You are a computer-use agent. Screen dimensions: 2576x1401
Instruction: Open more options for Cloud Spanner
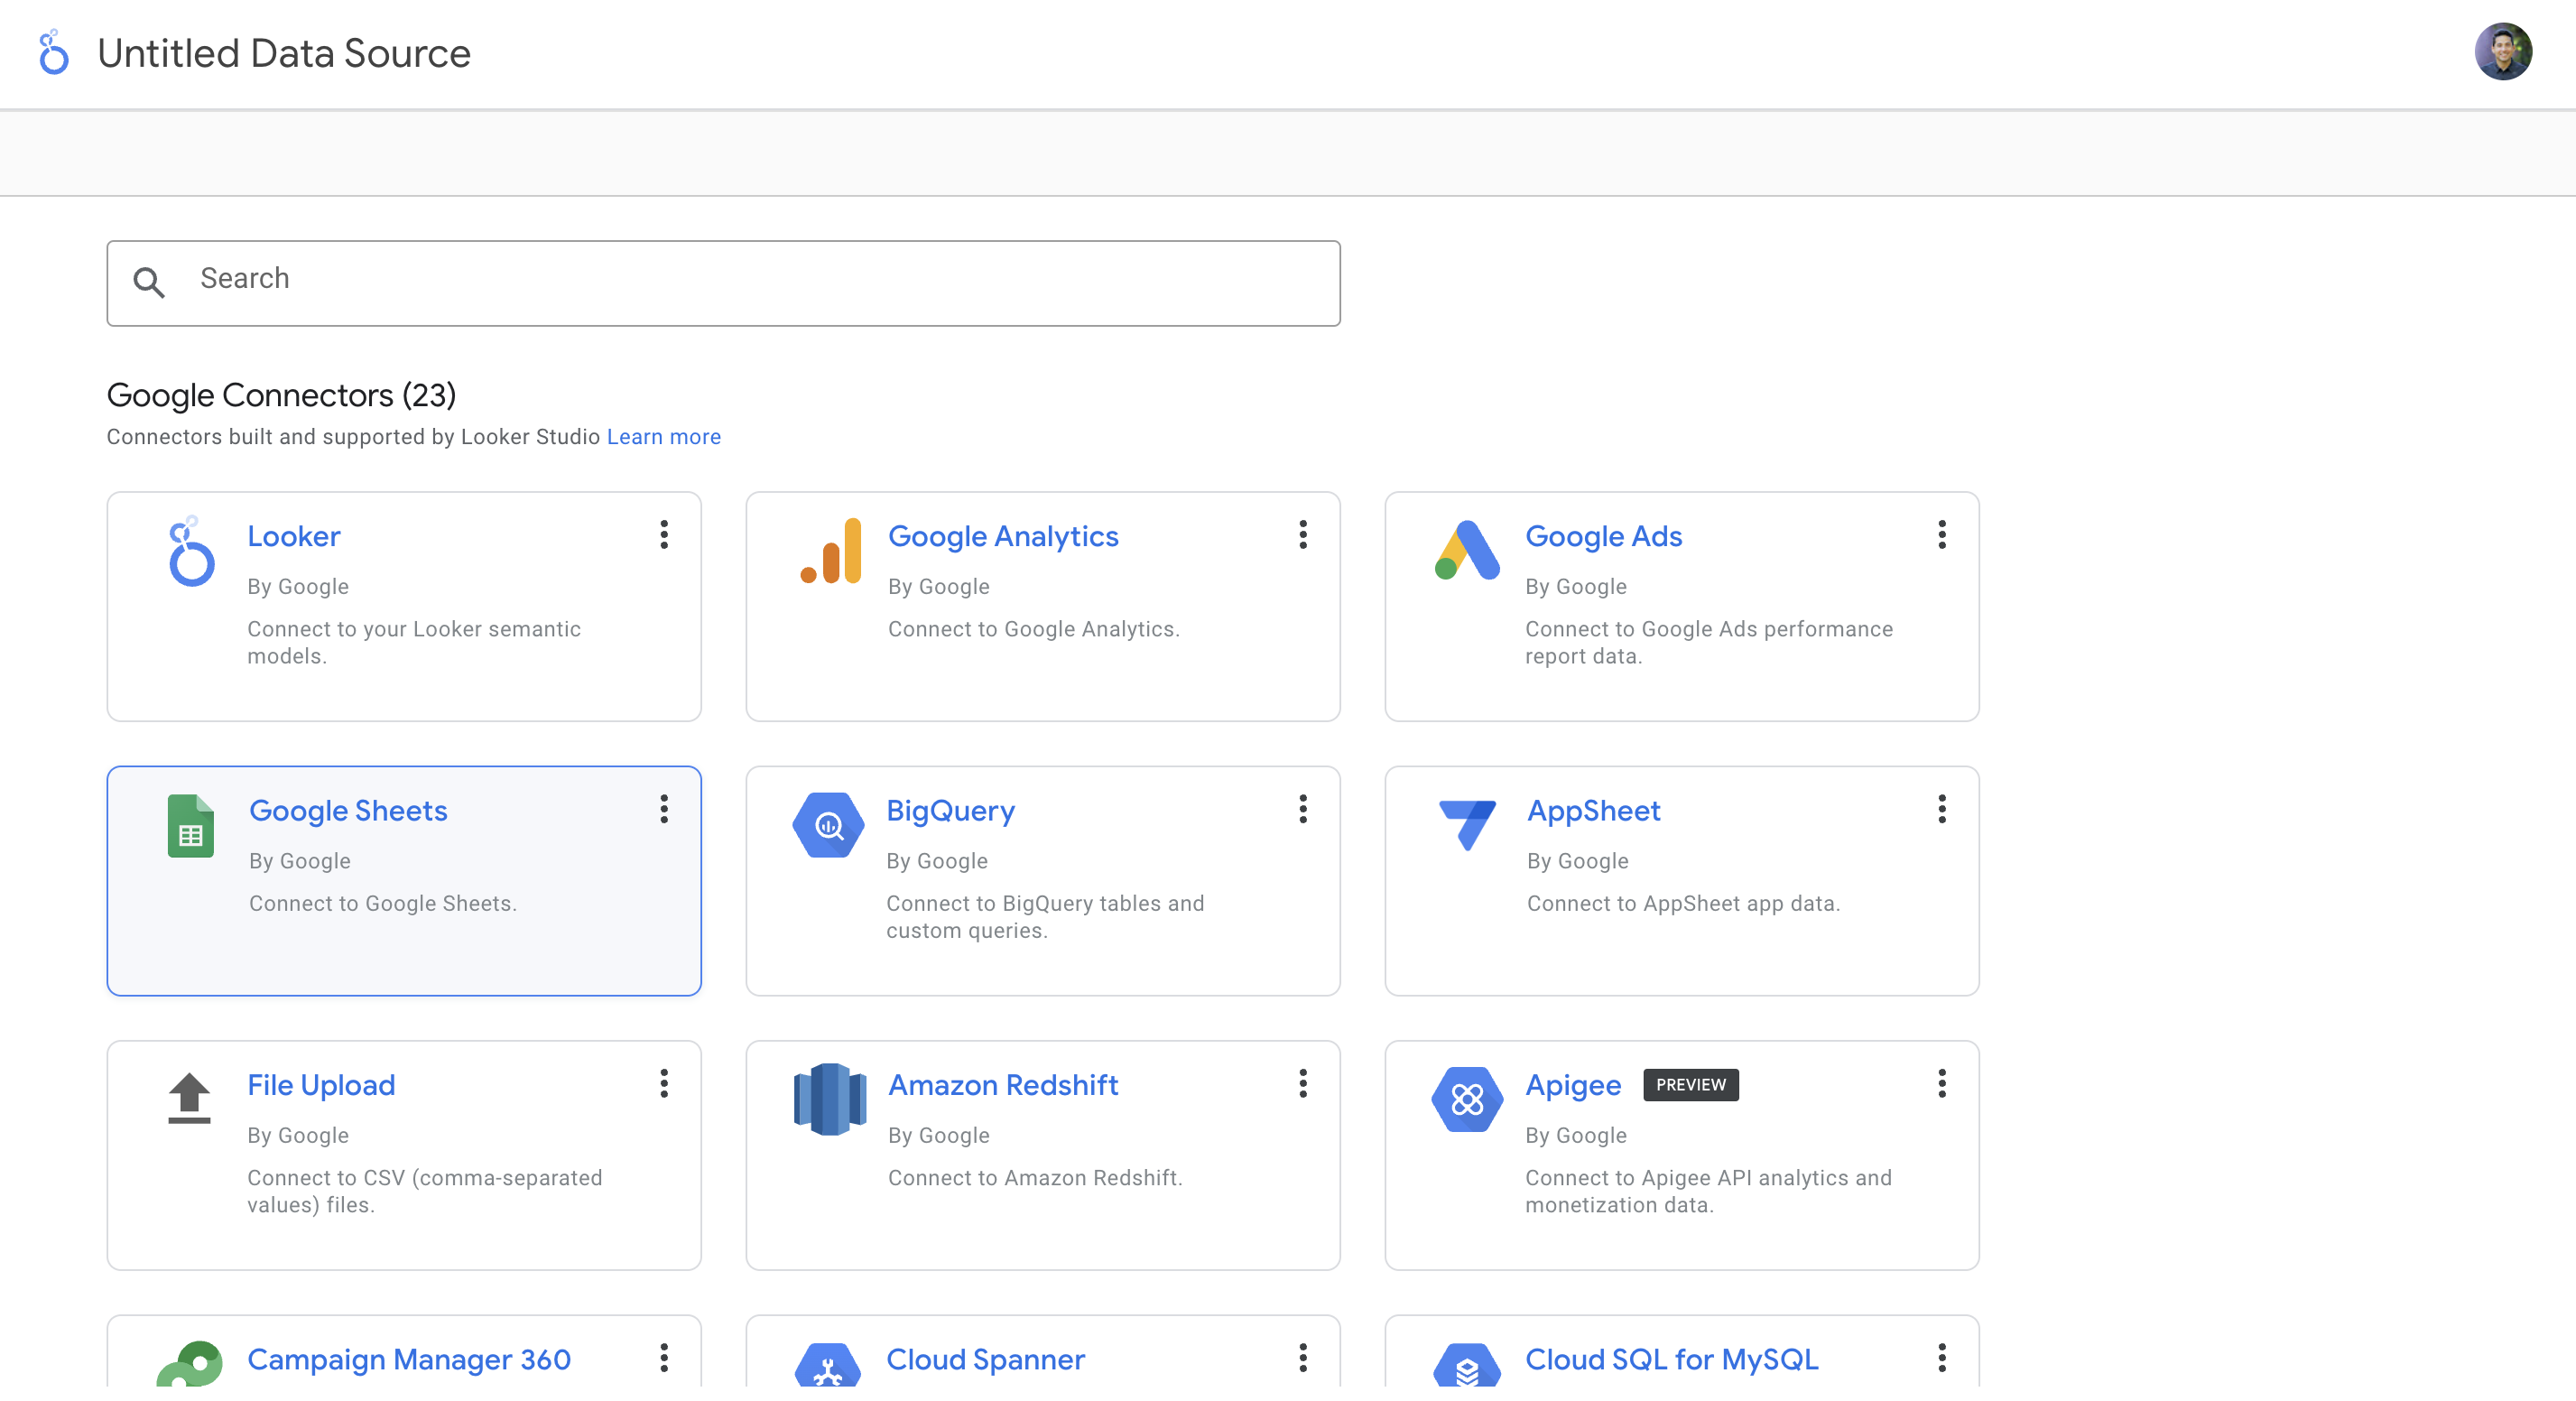pyautogui.click(x=1303, y=1358)
